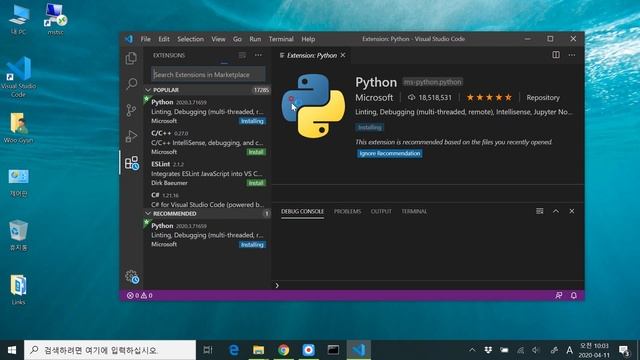Open editor more actions ellipsis
This screenshot has width=640, height=360.
click(572, 55)
